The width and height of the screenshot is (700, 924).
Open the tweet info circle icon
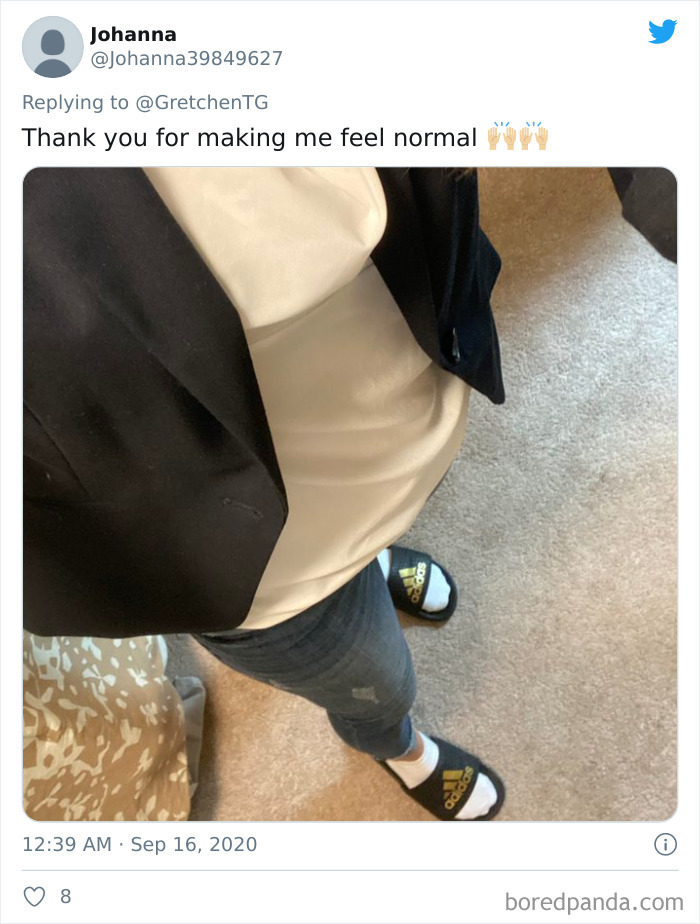[x=665, y=844]
